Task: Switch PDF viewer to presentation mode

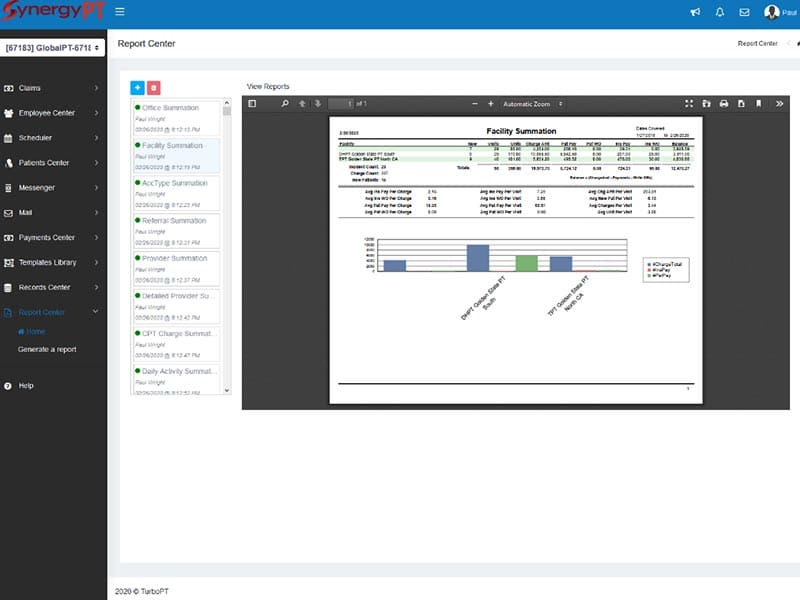Action: (x=689, y=104)
